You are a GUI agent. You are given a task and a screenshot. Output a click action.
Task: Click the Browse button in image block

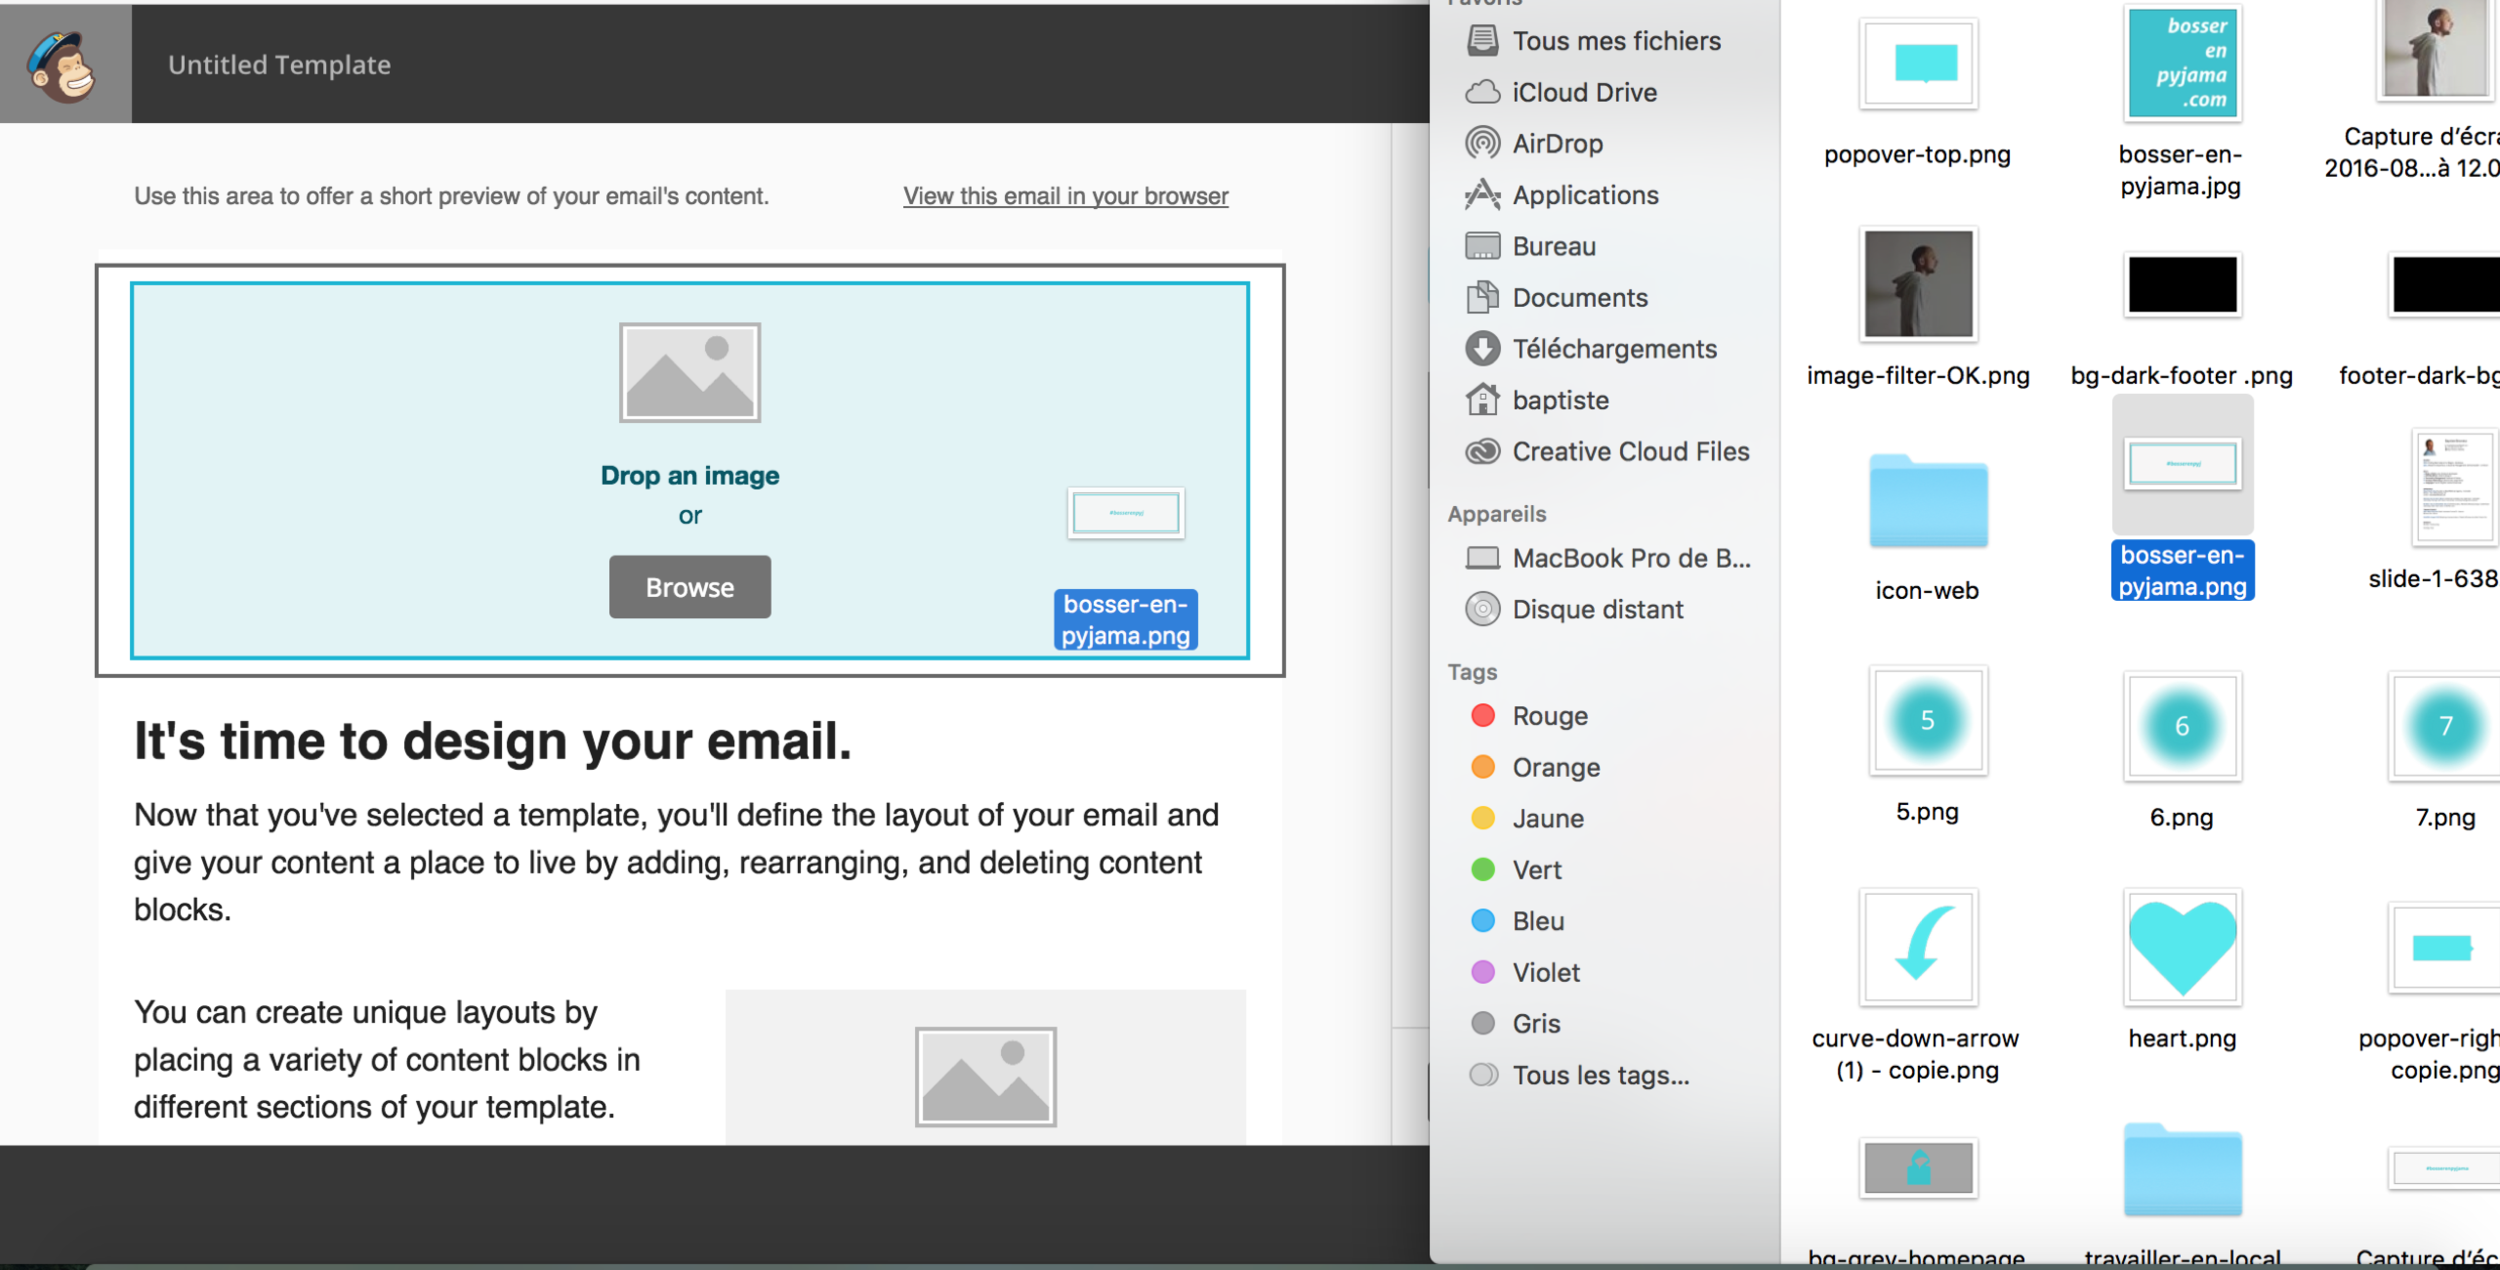point(689,587)
